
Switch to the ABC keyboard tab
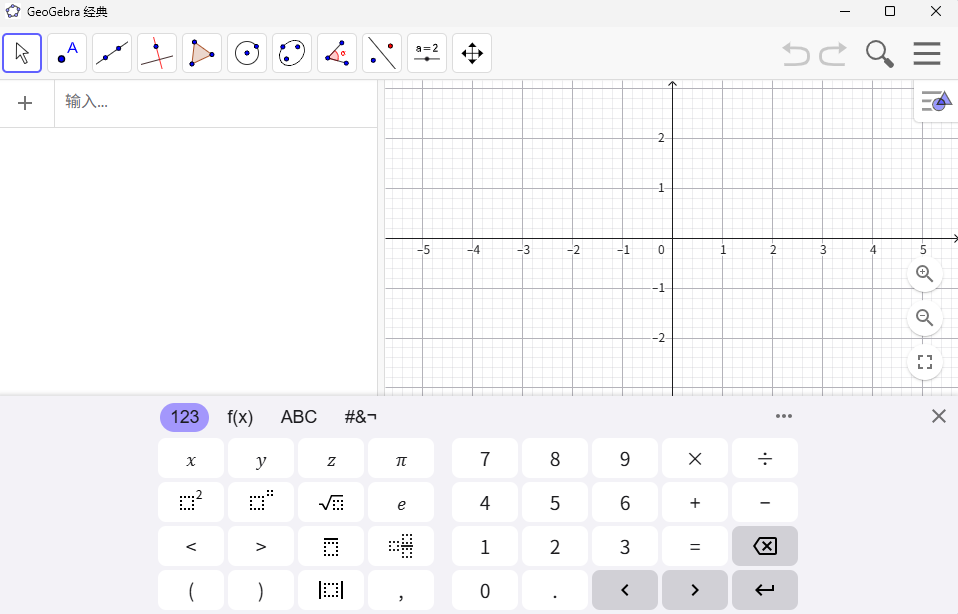[298, 417]
